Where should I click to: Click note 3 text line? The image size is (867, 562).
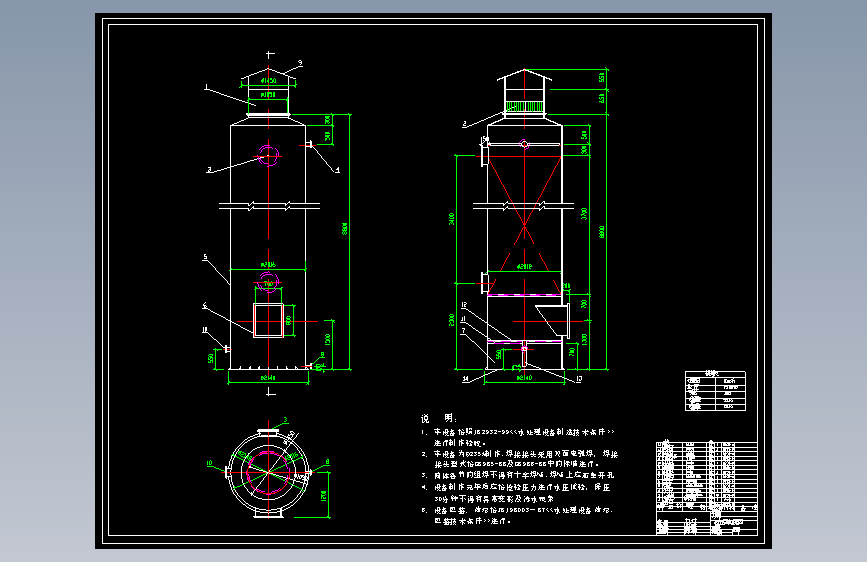click(x=518, y=475)
